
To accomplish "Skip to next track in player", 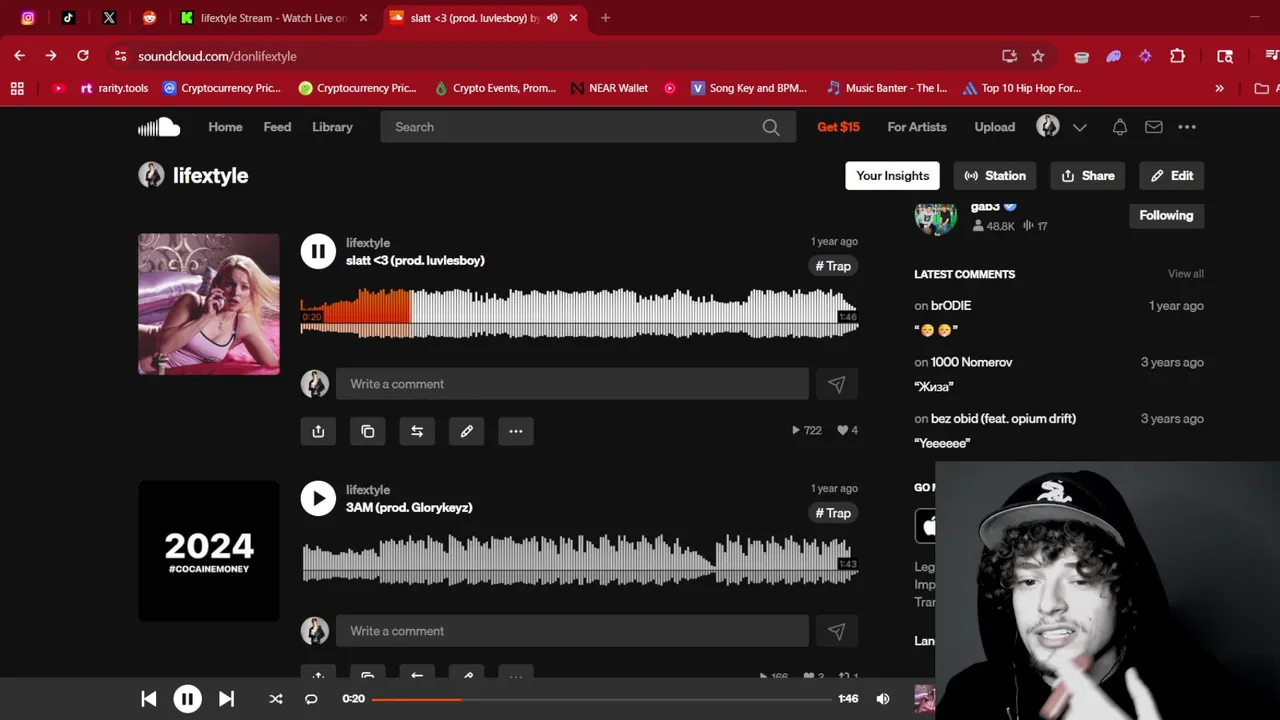I will click(226, 699).
